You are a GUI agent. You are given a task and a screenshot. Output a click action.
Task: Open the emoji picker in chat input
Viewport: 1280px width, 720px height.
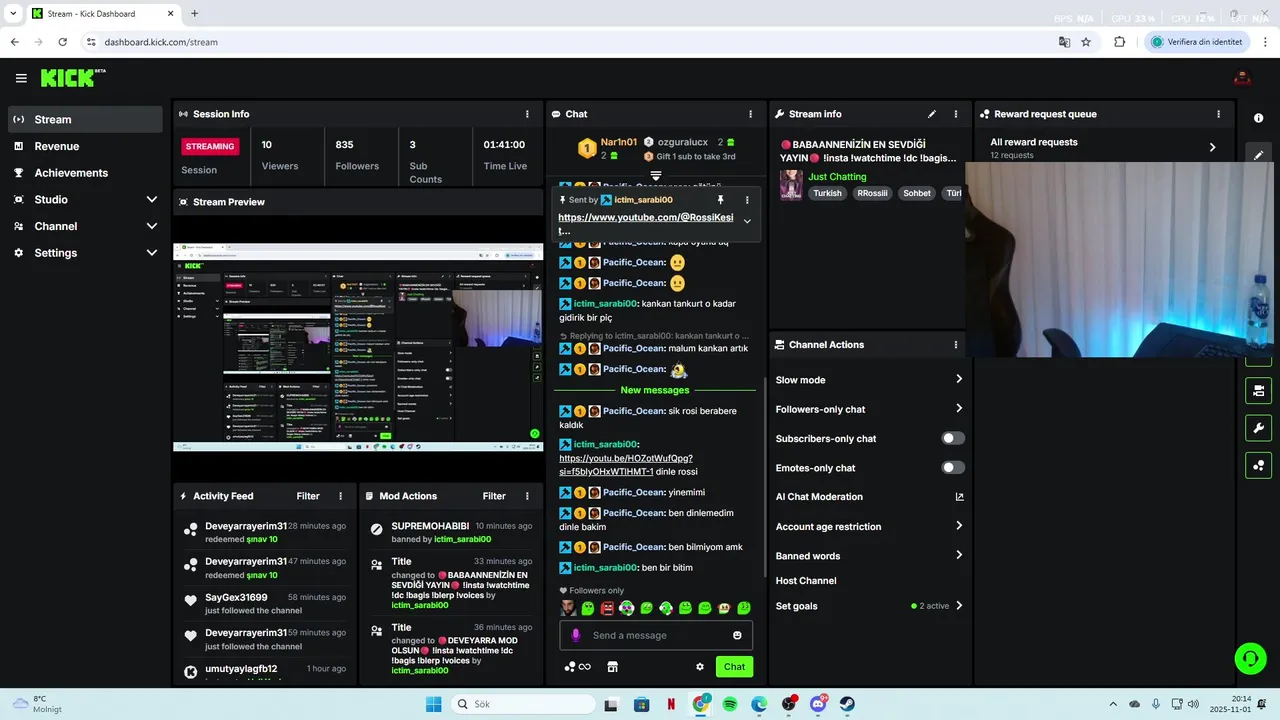(737, 635)
